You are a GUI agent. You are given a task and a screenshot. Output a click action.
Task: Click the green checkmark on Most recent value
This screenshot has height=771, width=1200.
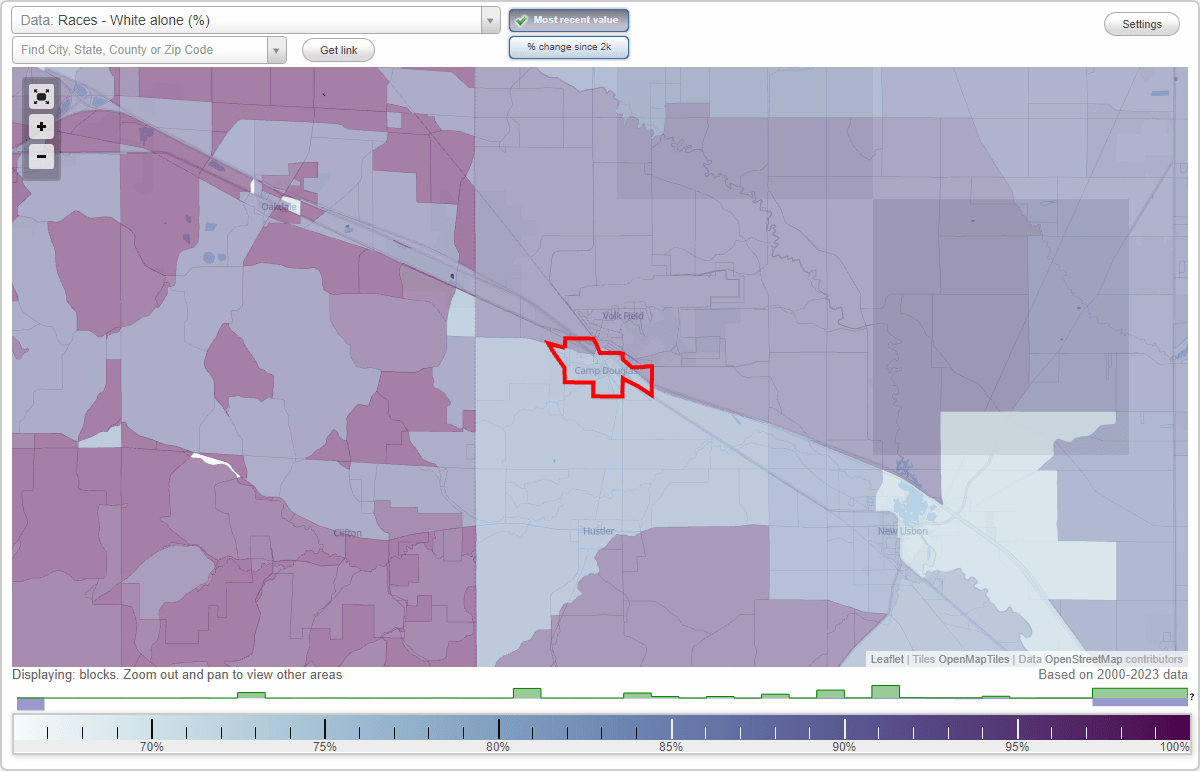pos(521,19)
